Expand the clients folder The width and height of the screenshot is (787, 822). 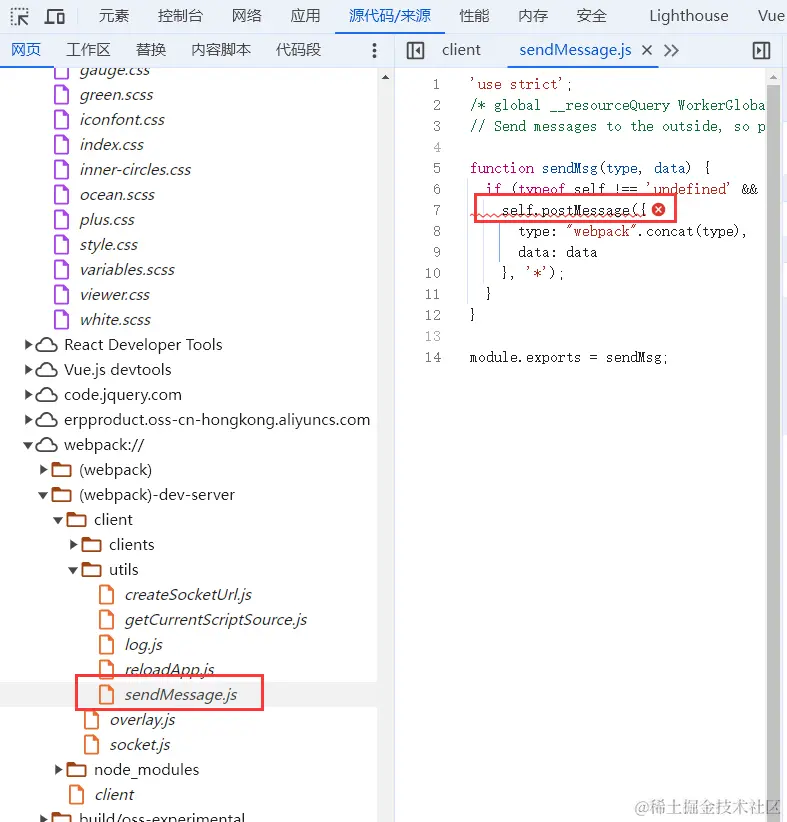pyautogui.click(x=73, y=545)
